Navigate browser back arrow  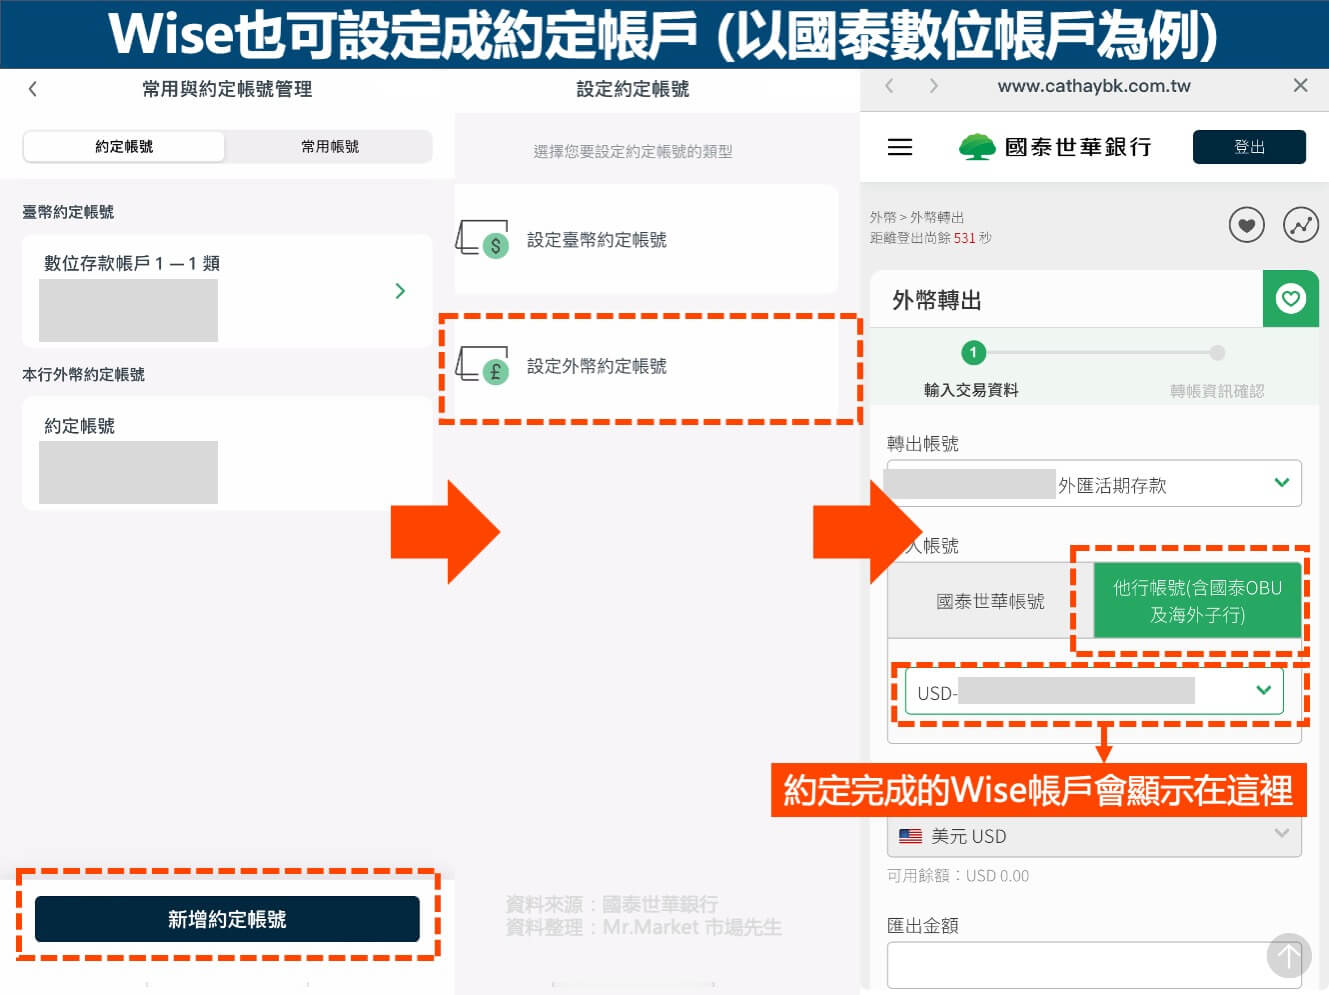click(x=889, y=86)
